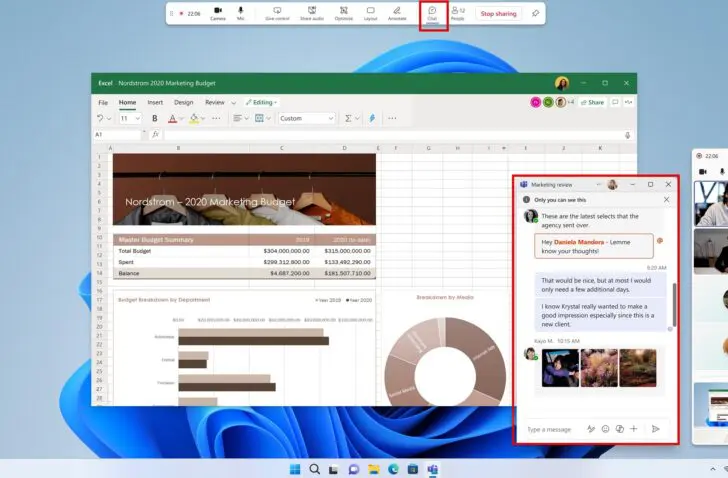
Task: Pin the sharing toolbar
Action: 535,13
